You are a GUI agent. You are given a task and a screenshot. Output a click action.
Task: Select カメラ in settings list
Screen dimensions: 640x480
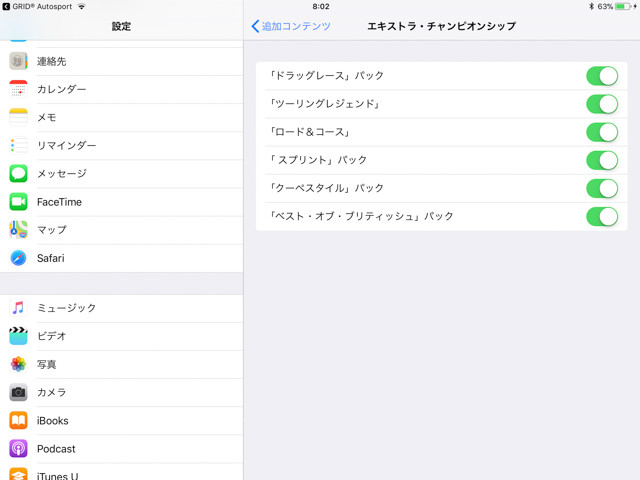point(122,393)
